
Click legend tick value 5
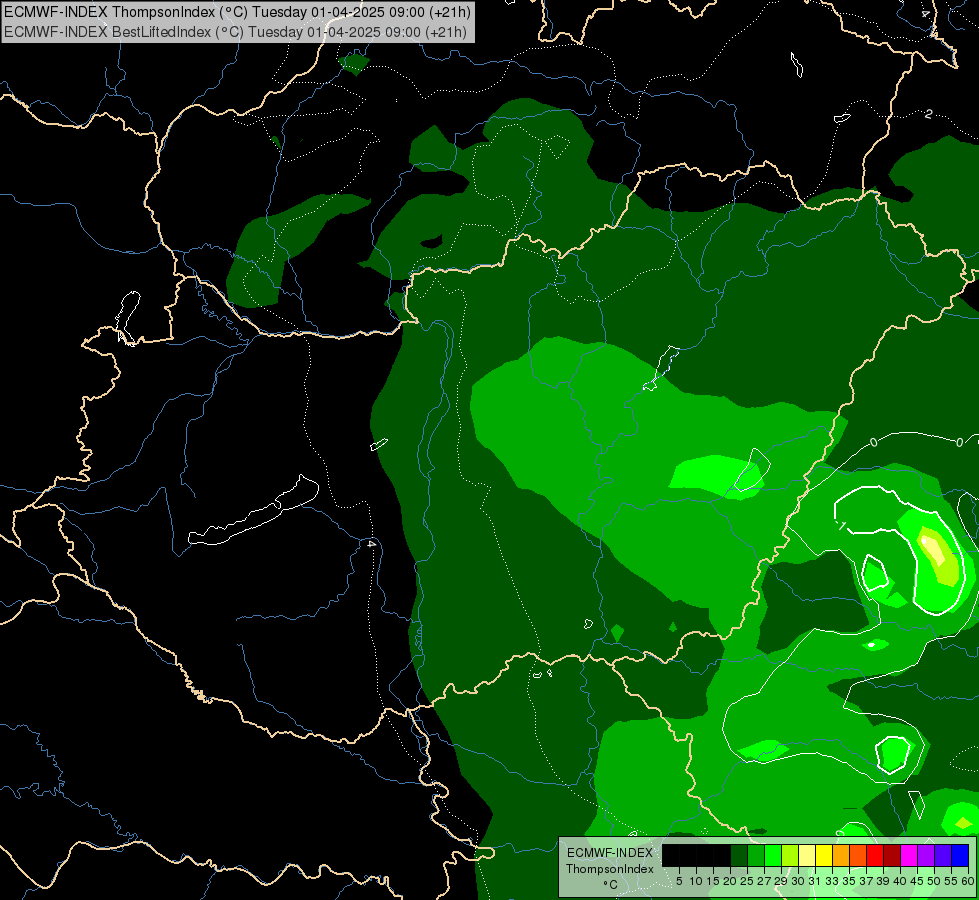pos(679,881)
